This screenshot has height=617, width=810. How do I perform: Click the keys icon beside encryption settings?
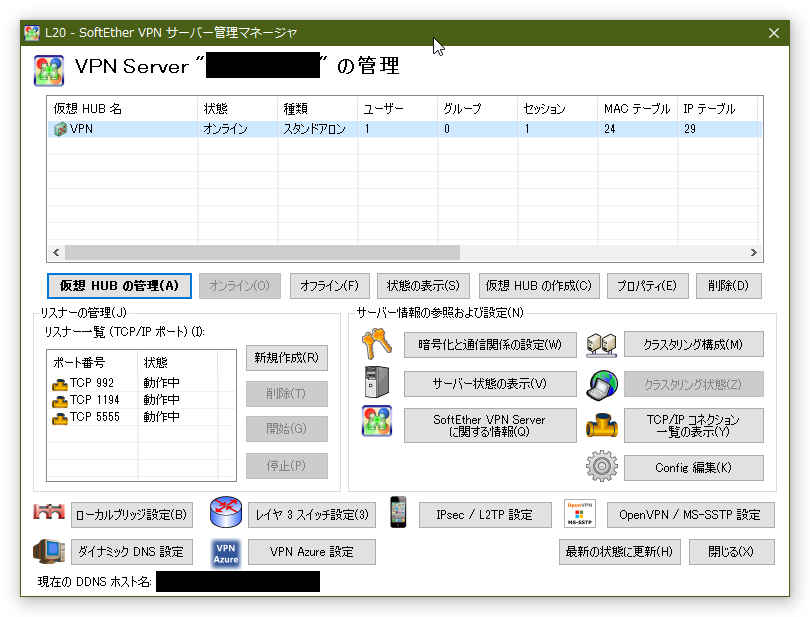coord(377,344)
